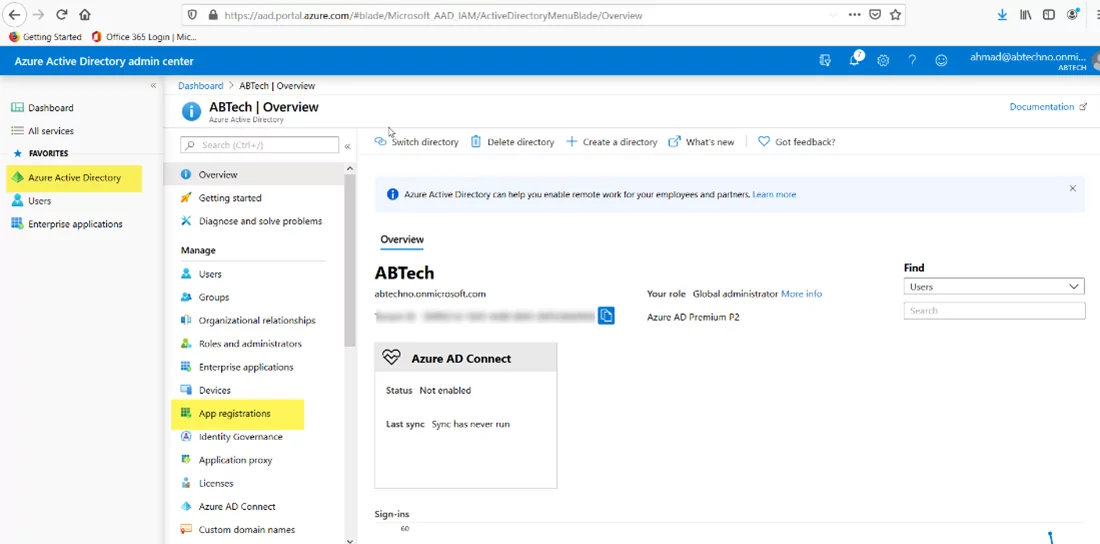
Task: Open What's new command
Action: (701, 142)
